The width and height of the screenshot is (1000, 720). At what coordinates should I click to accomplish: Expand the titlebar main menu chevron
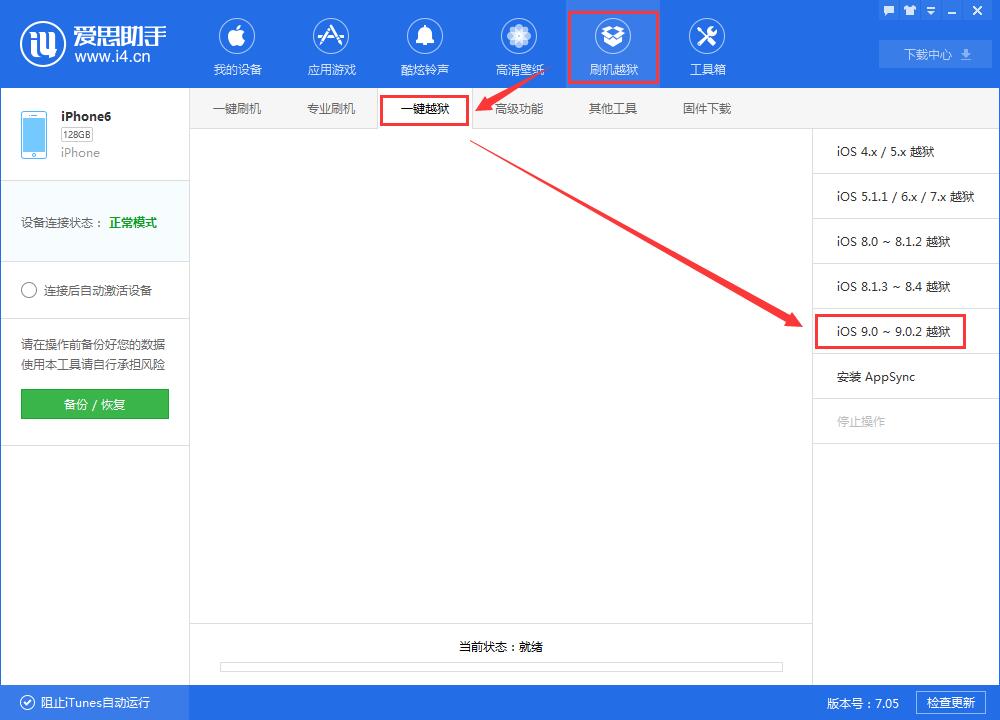(x=930, y=10)
